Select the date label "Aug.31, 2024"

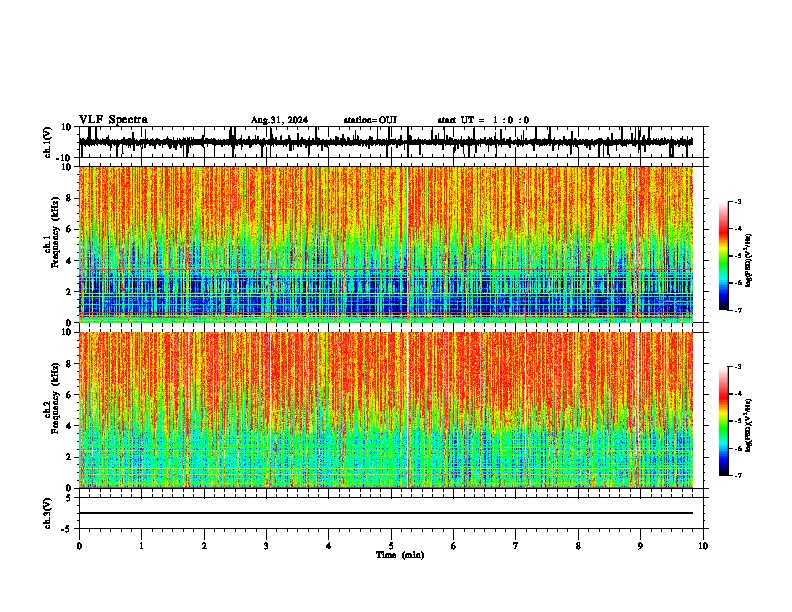click(279, 120)
